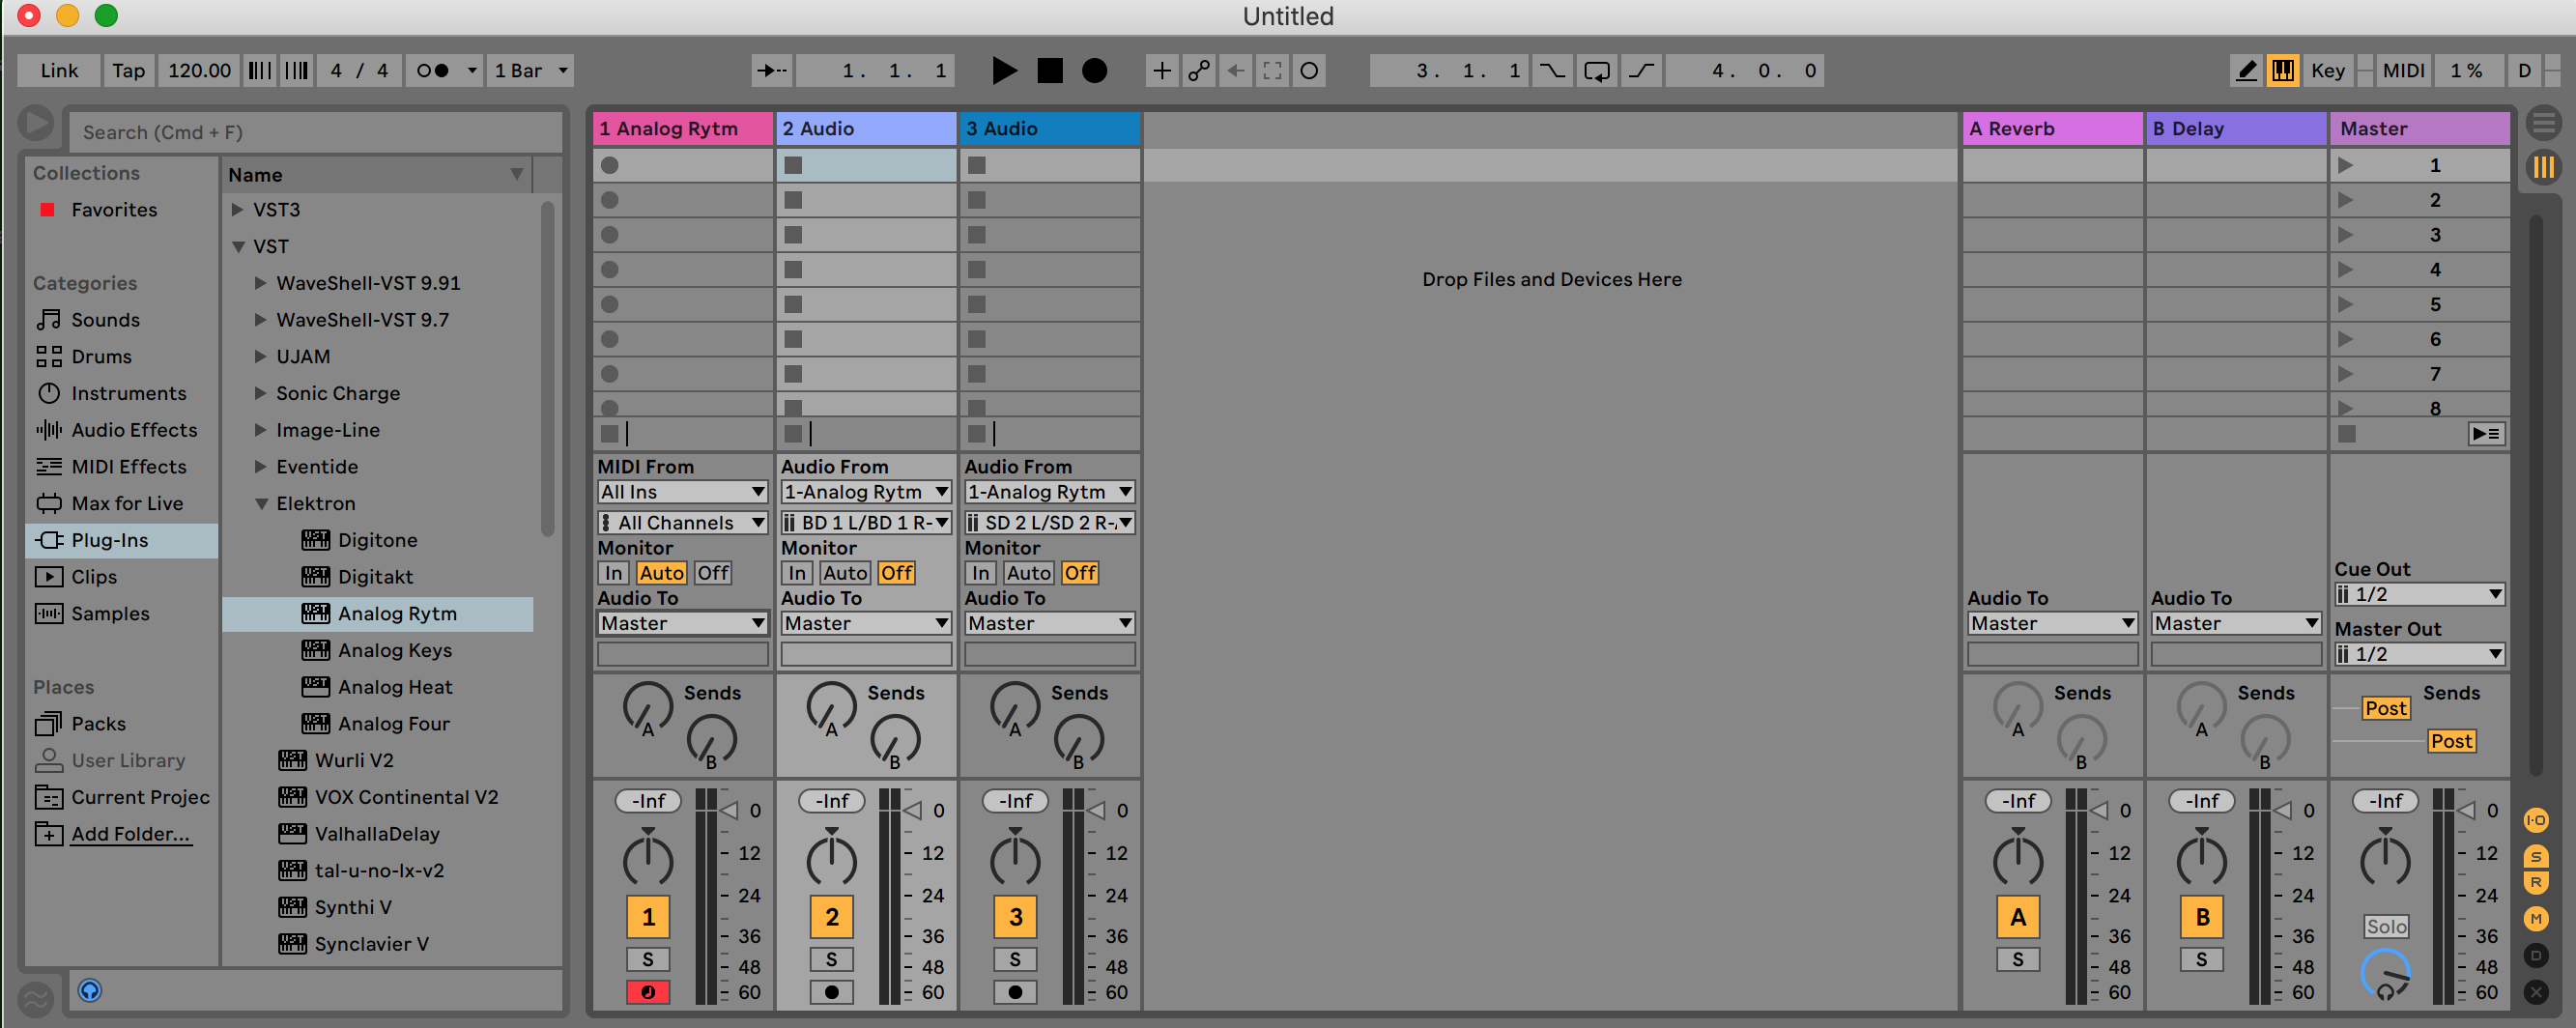
Task: Open the 1 Bar quantization dropdown
Action: (x=530, y=71)
